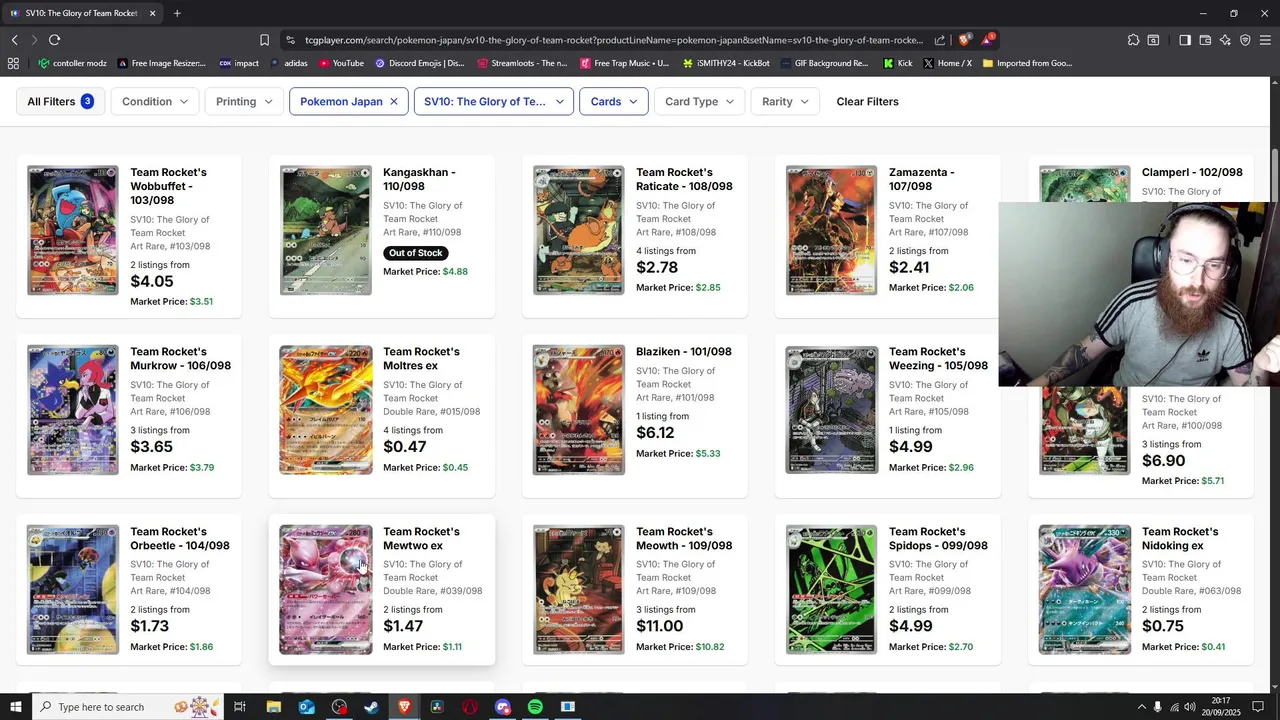Open the Kick bookmark
The height and width of the screenshot is (720, 1280).
click(898, 63)
